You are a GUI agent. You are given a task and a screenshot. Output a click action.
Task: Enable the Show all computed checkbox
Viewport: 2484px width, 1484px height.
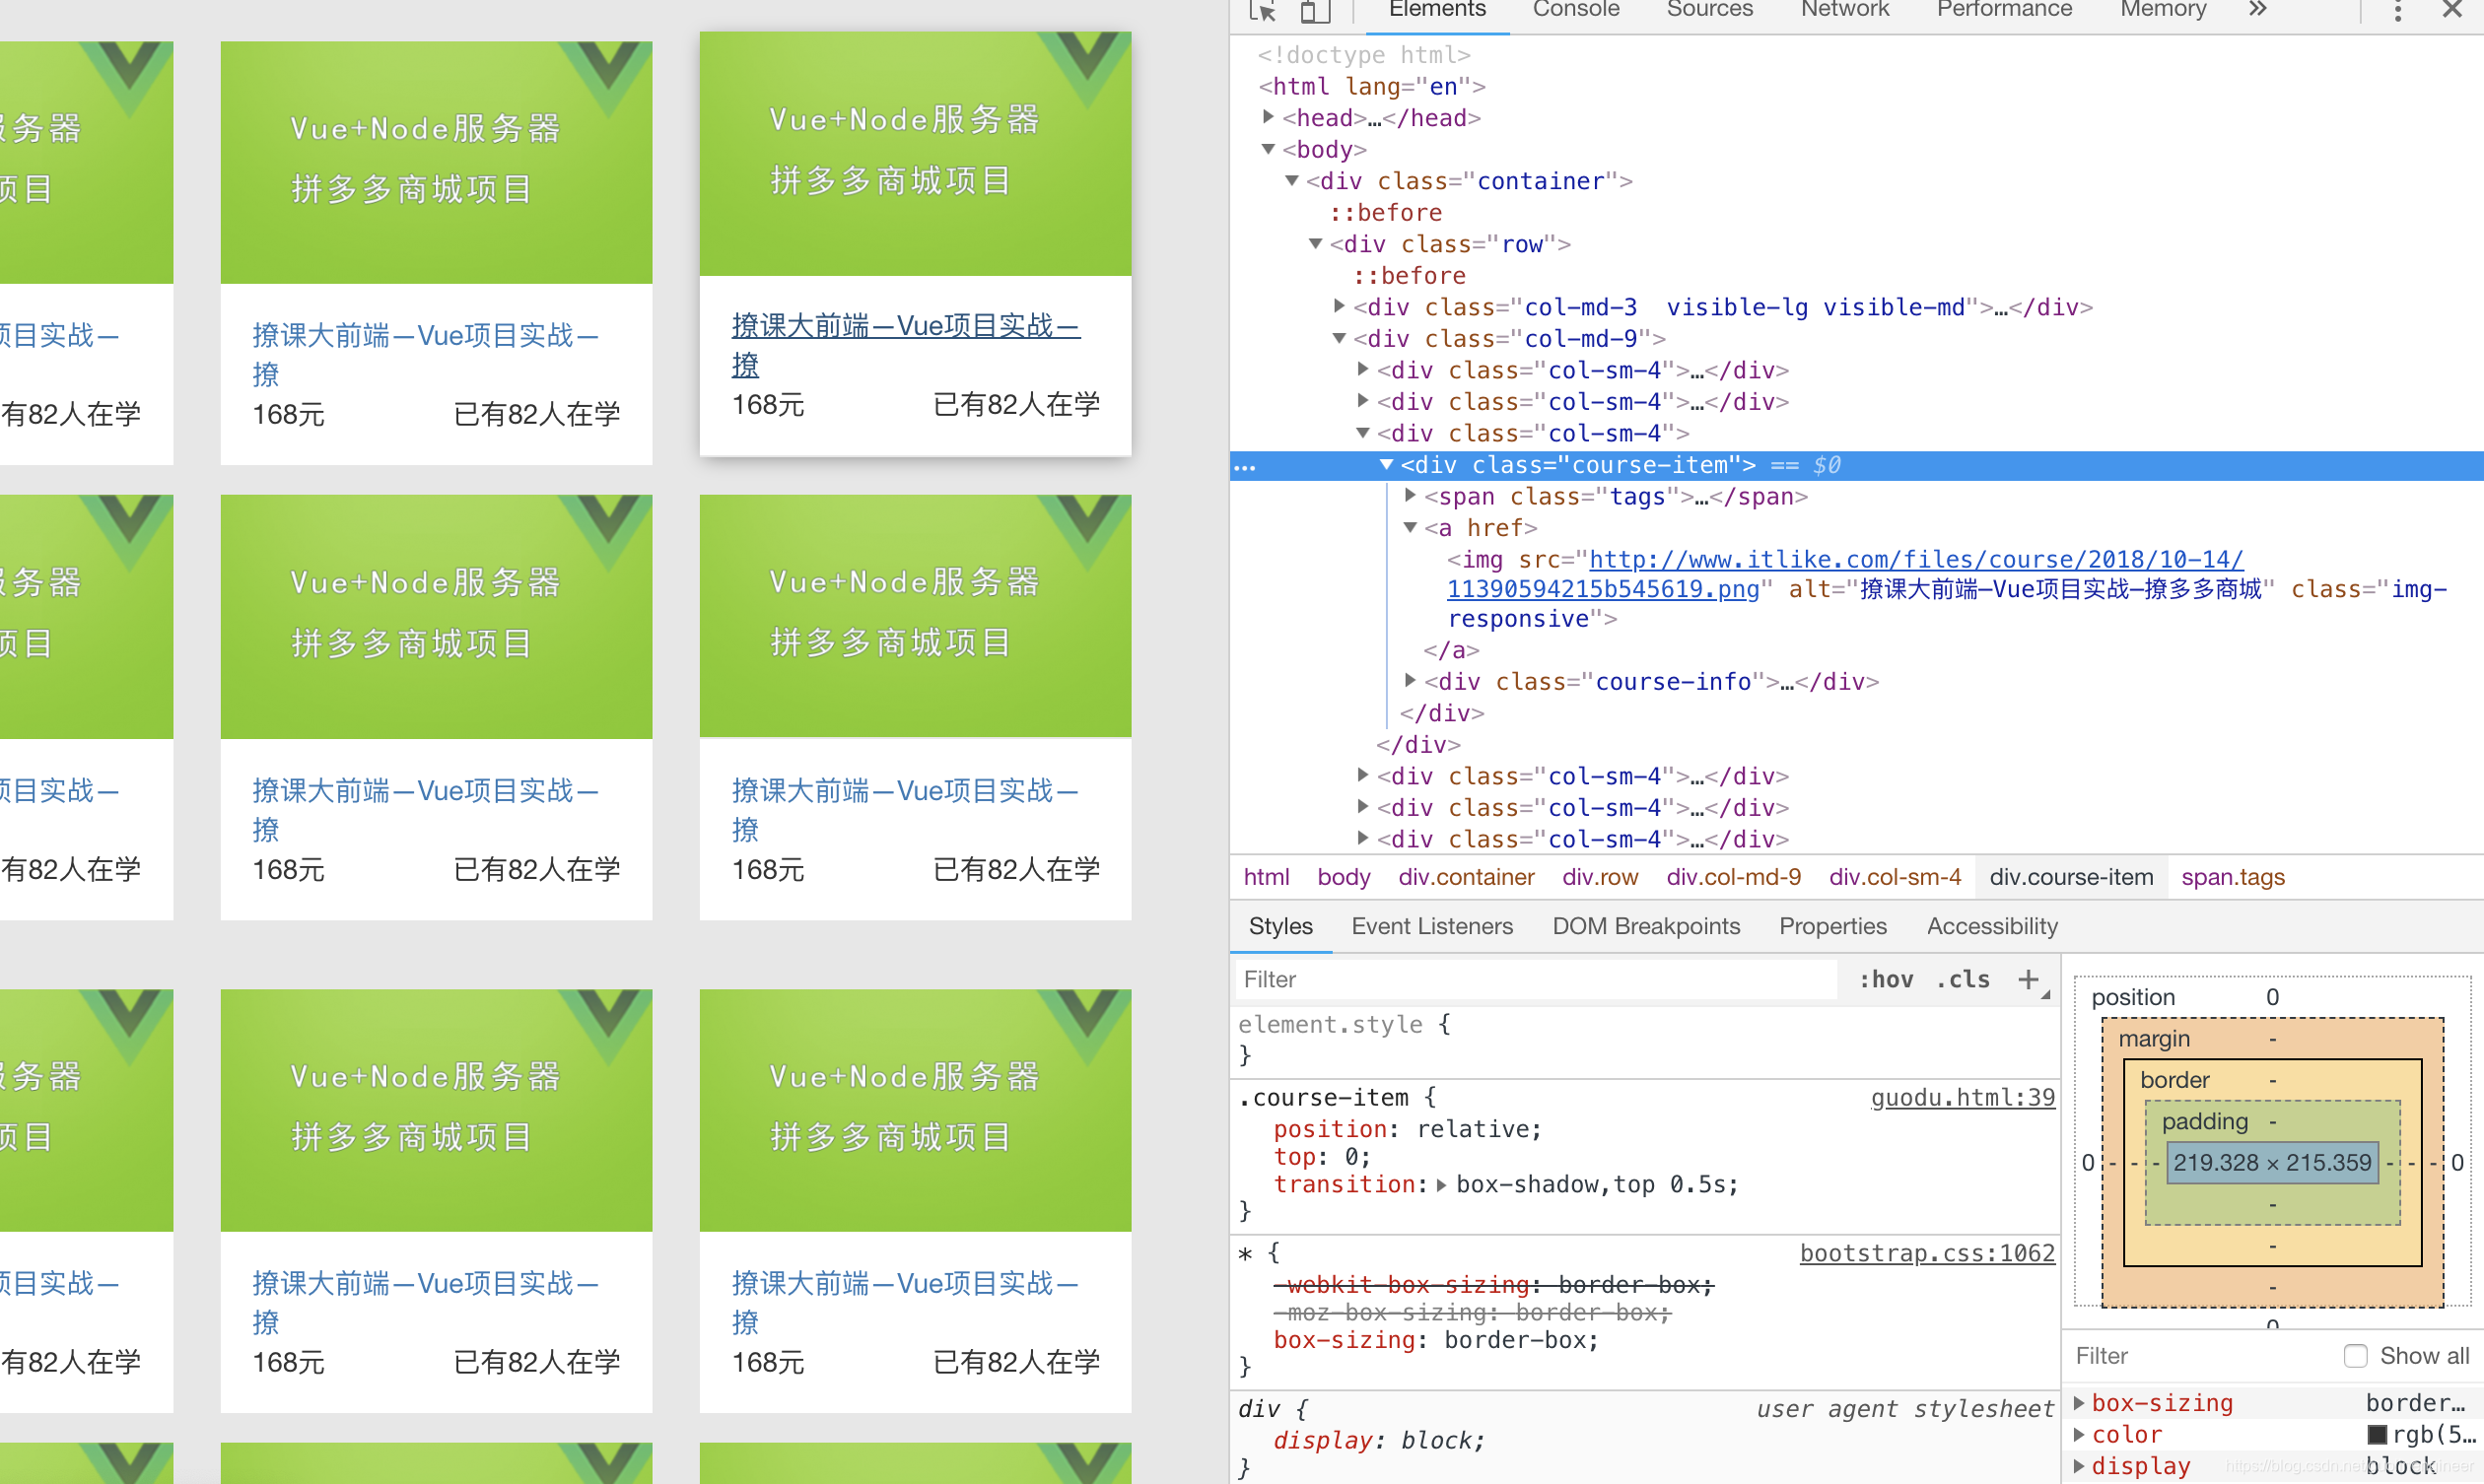point(2355,1356)
